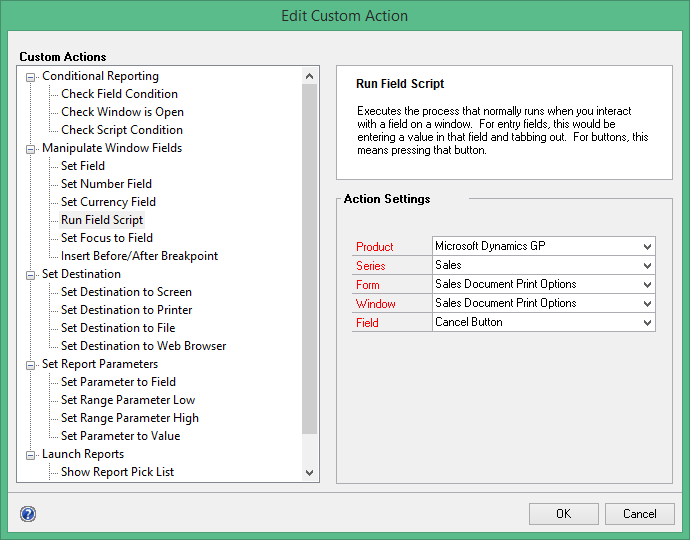The height and width of the screenshot is (540, 690).
Task: Click the red Series label
Action: tap(371, 266)
